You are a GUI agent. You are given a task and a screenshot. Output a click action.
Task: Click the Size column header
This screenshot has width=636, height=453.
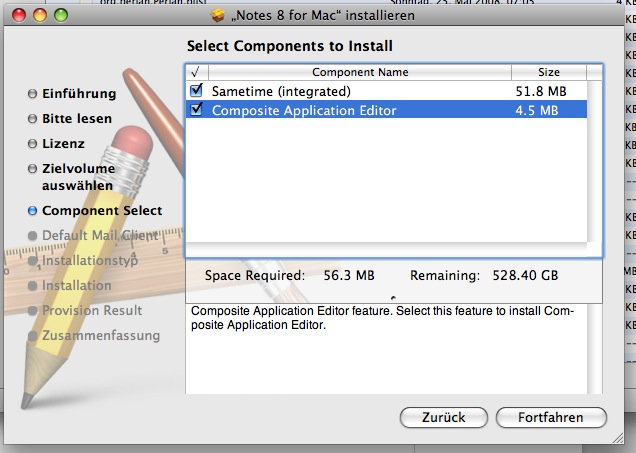(x=549, y=72)
